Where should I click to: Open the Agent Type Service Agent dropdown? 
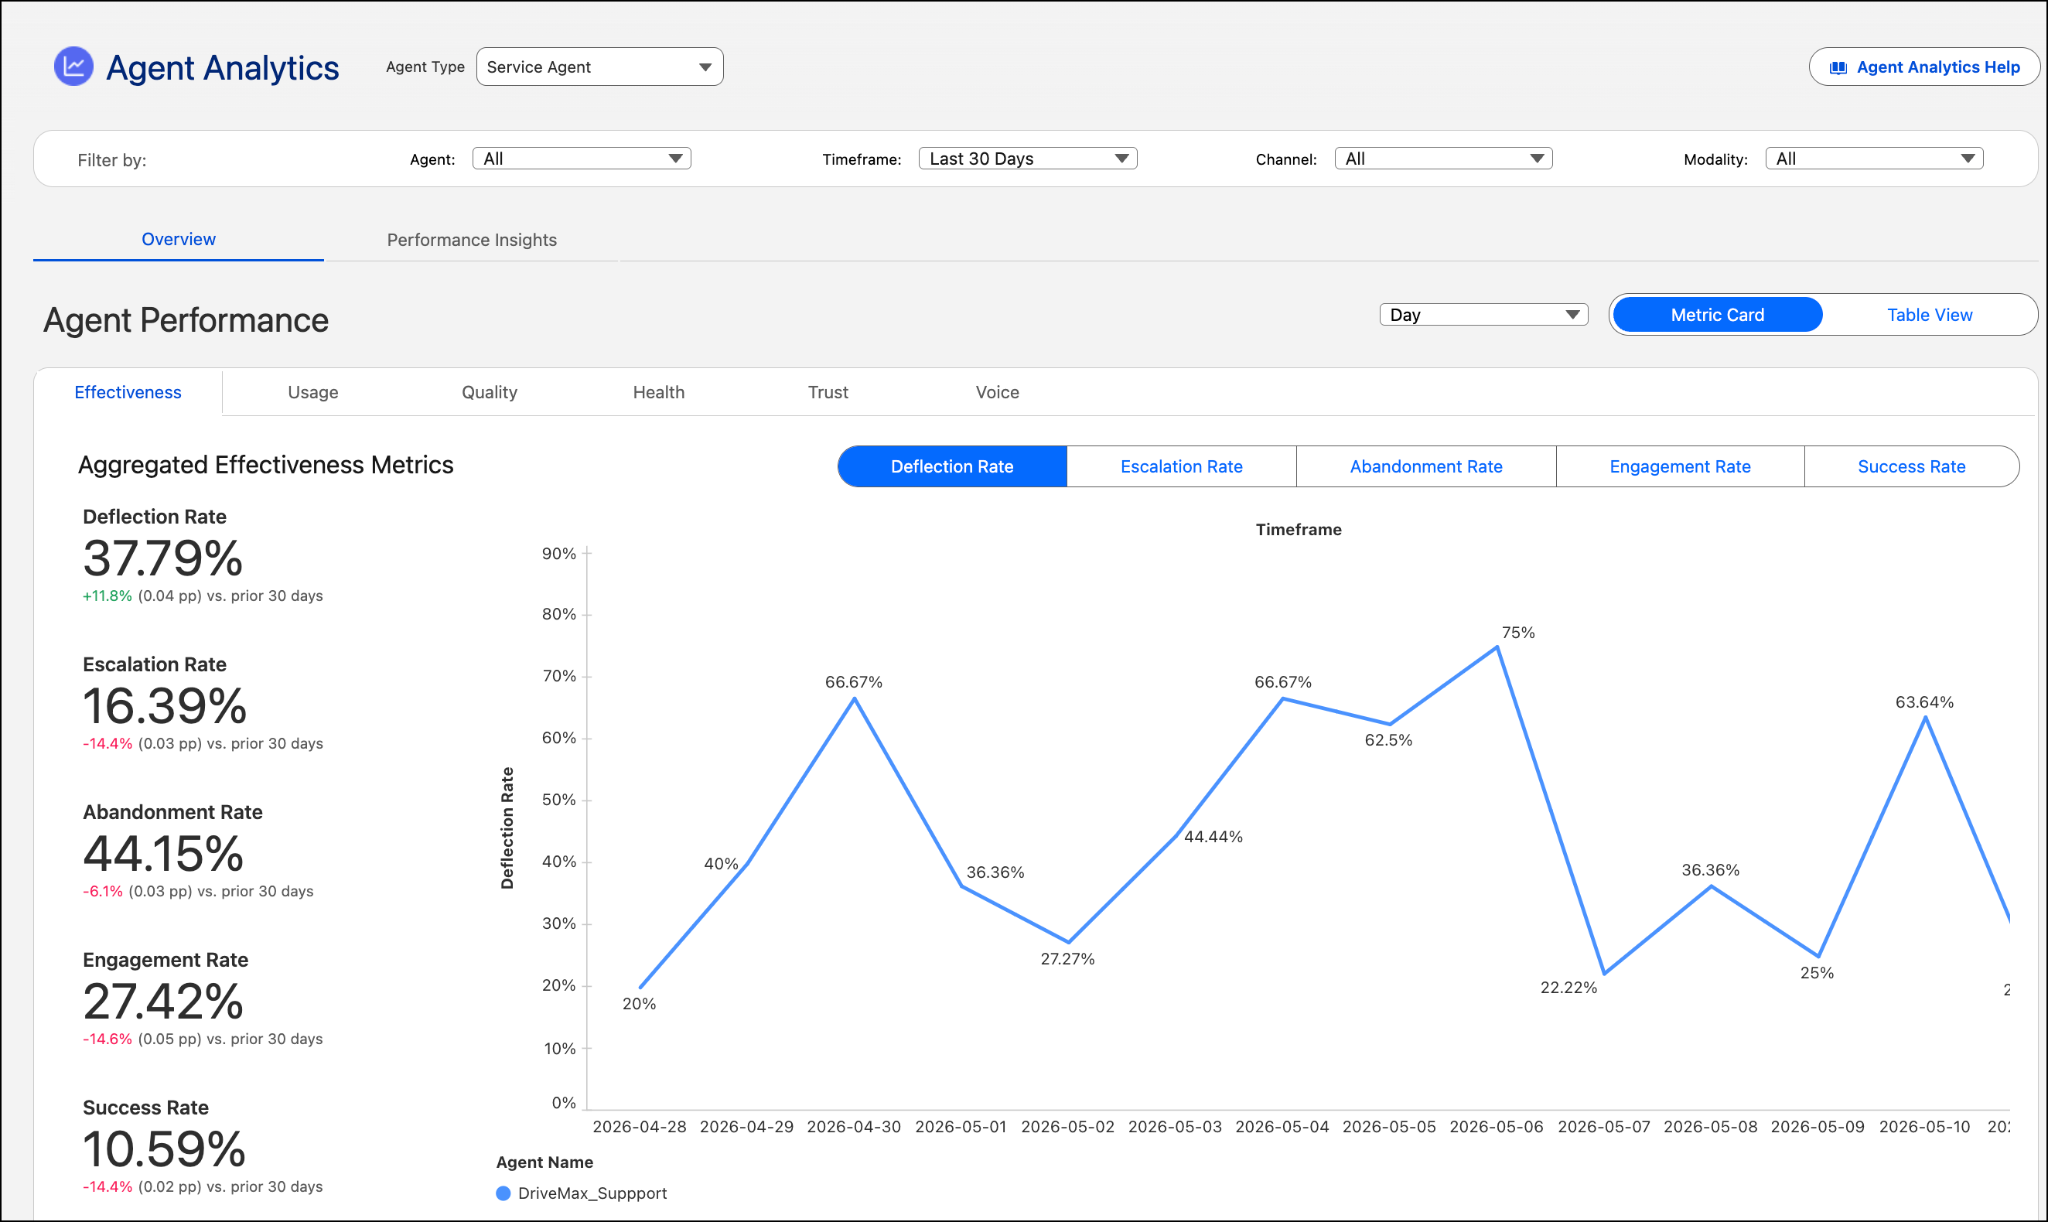(x=599, y=67)
